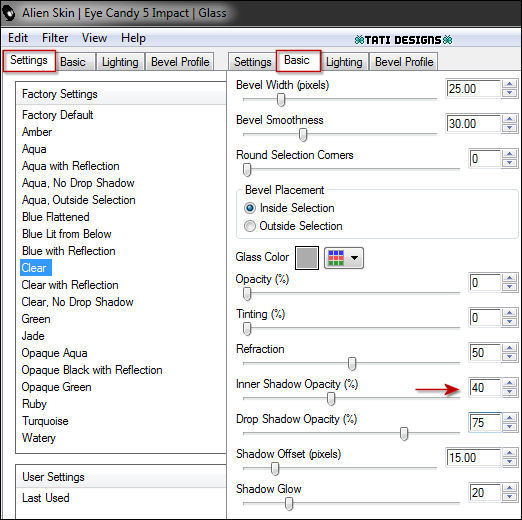
Task: Decrease Bevel Smoothness with down spinner arrow
Action: coord(509,128)
